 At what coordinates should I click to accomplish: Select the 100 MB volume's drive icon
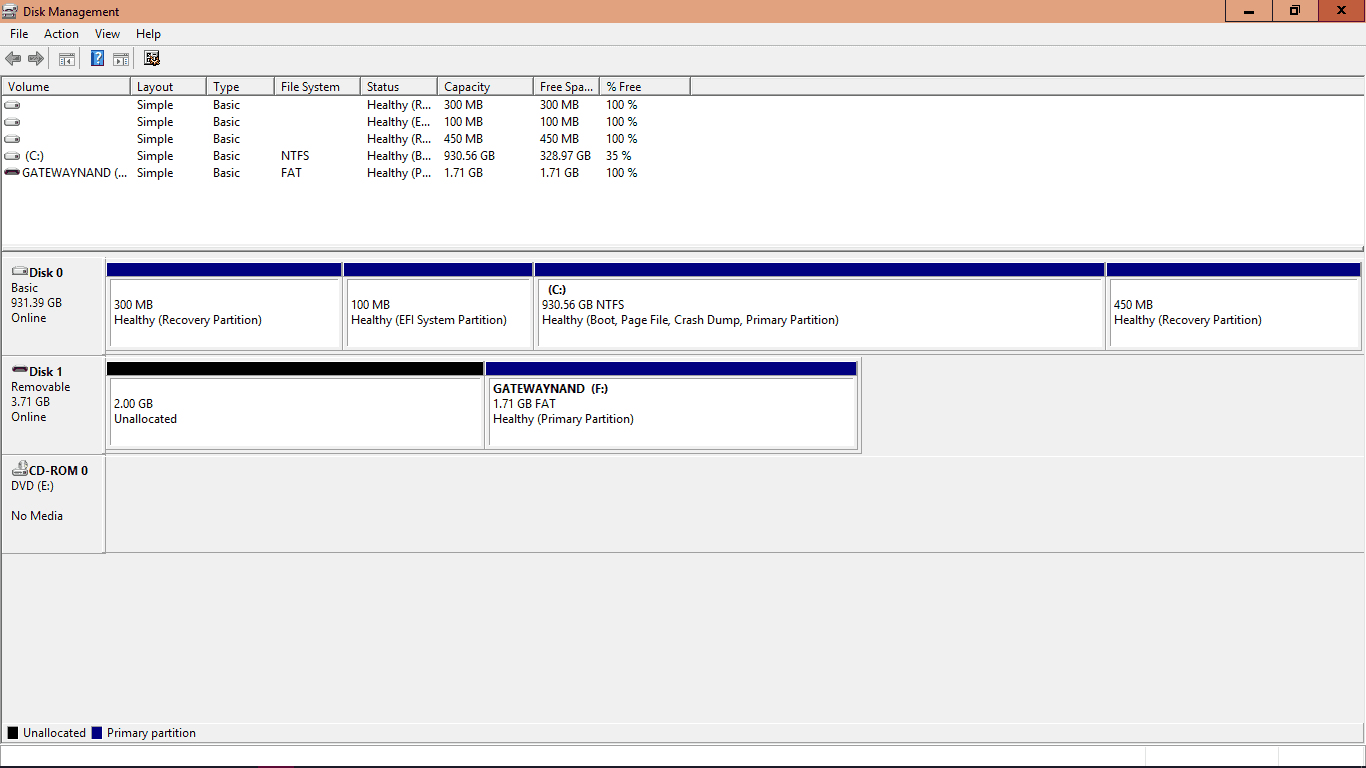(x=12, y=122)
